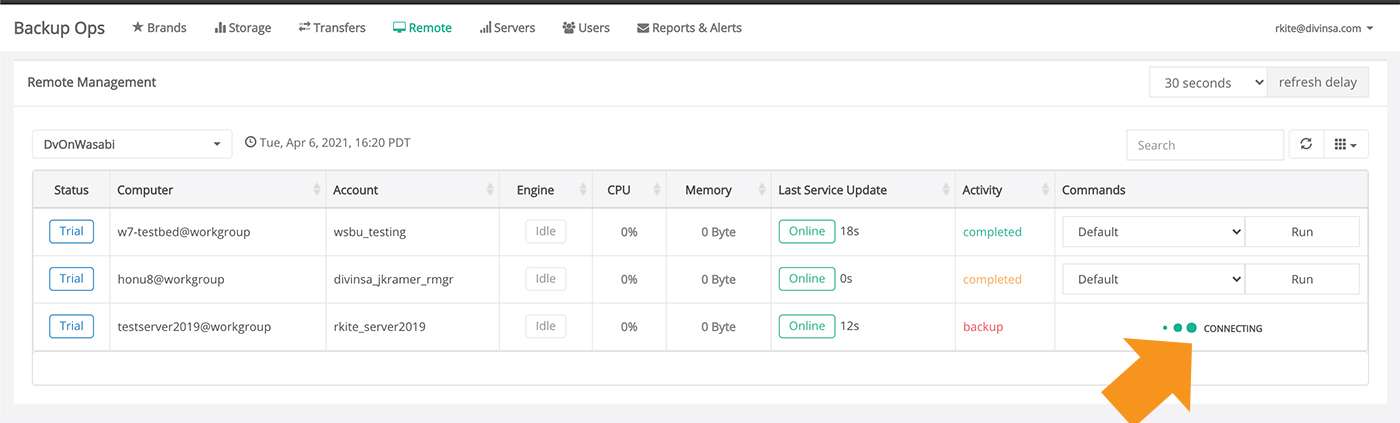Click account wsbu_testing
This screenshot has width=1400, height=423.
click(x=369, y=232)
